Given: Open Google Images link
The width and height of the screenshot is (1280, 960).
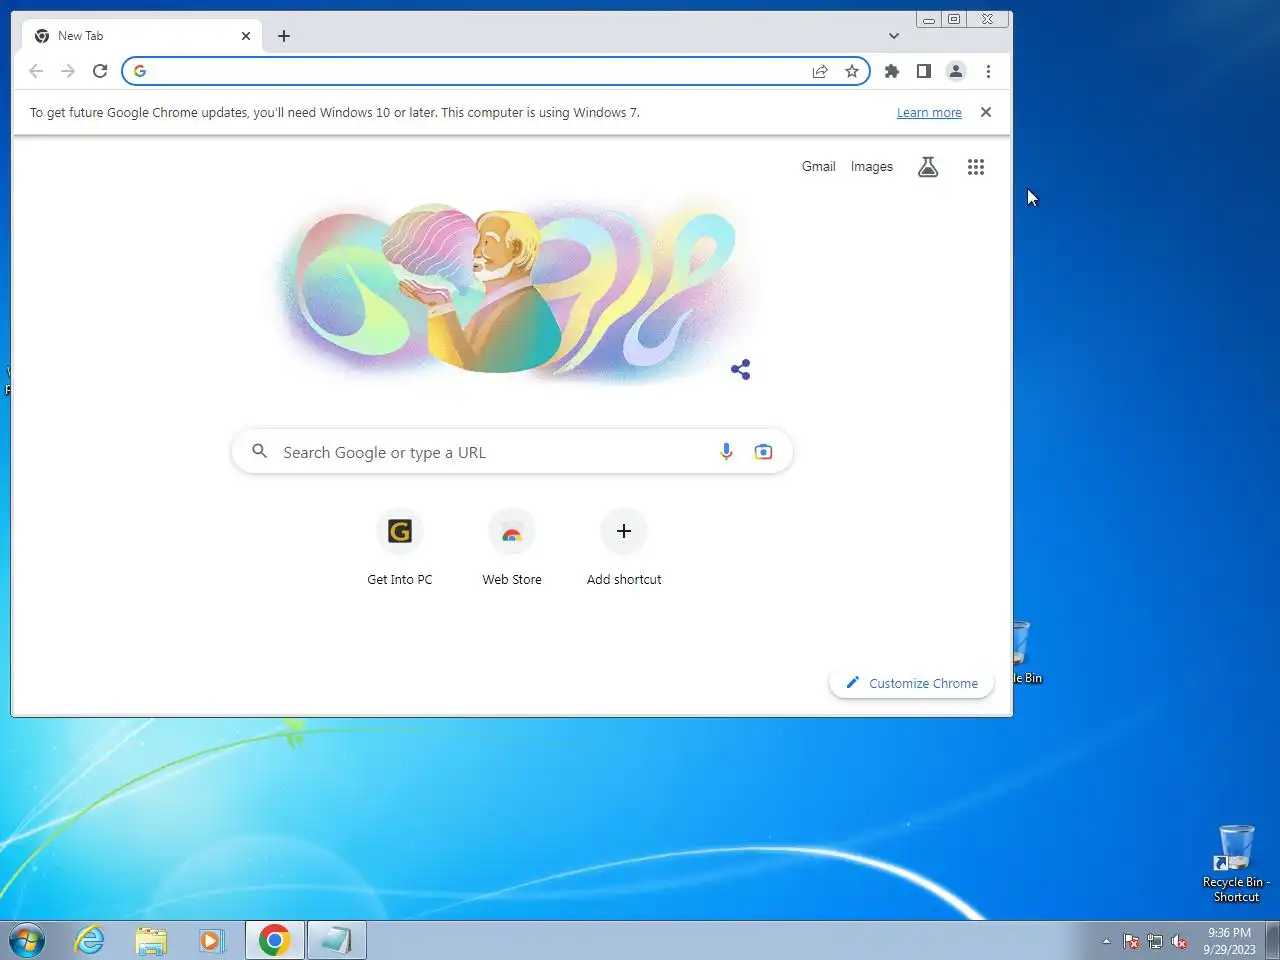Looking at the screenshot, I should (872, 167).
